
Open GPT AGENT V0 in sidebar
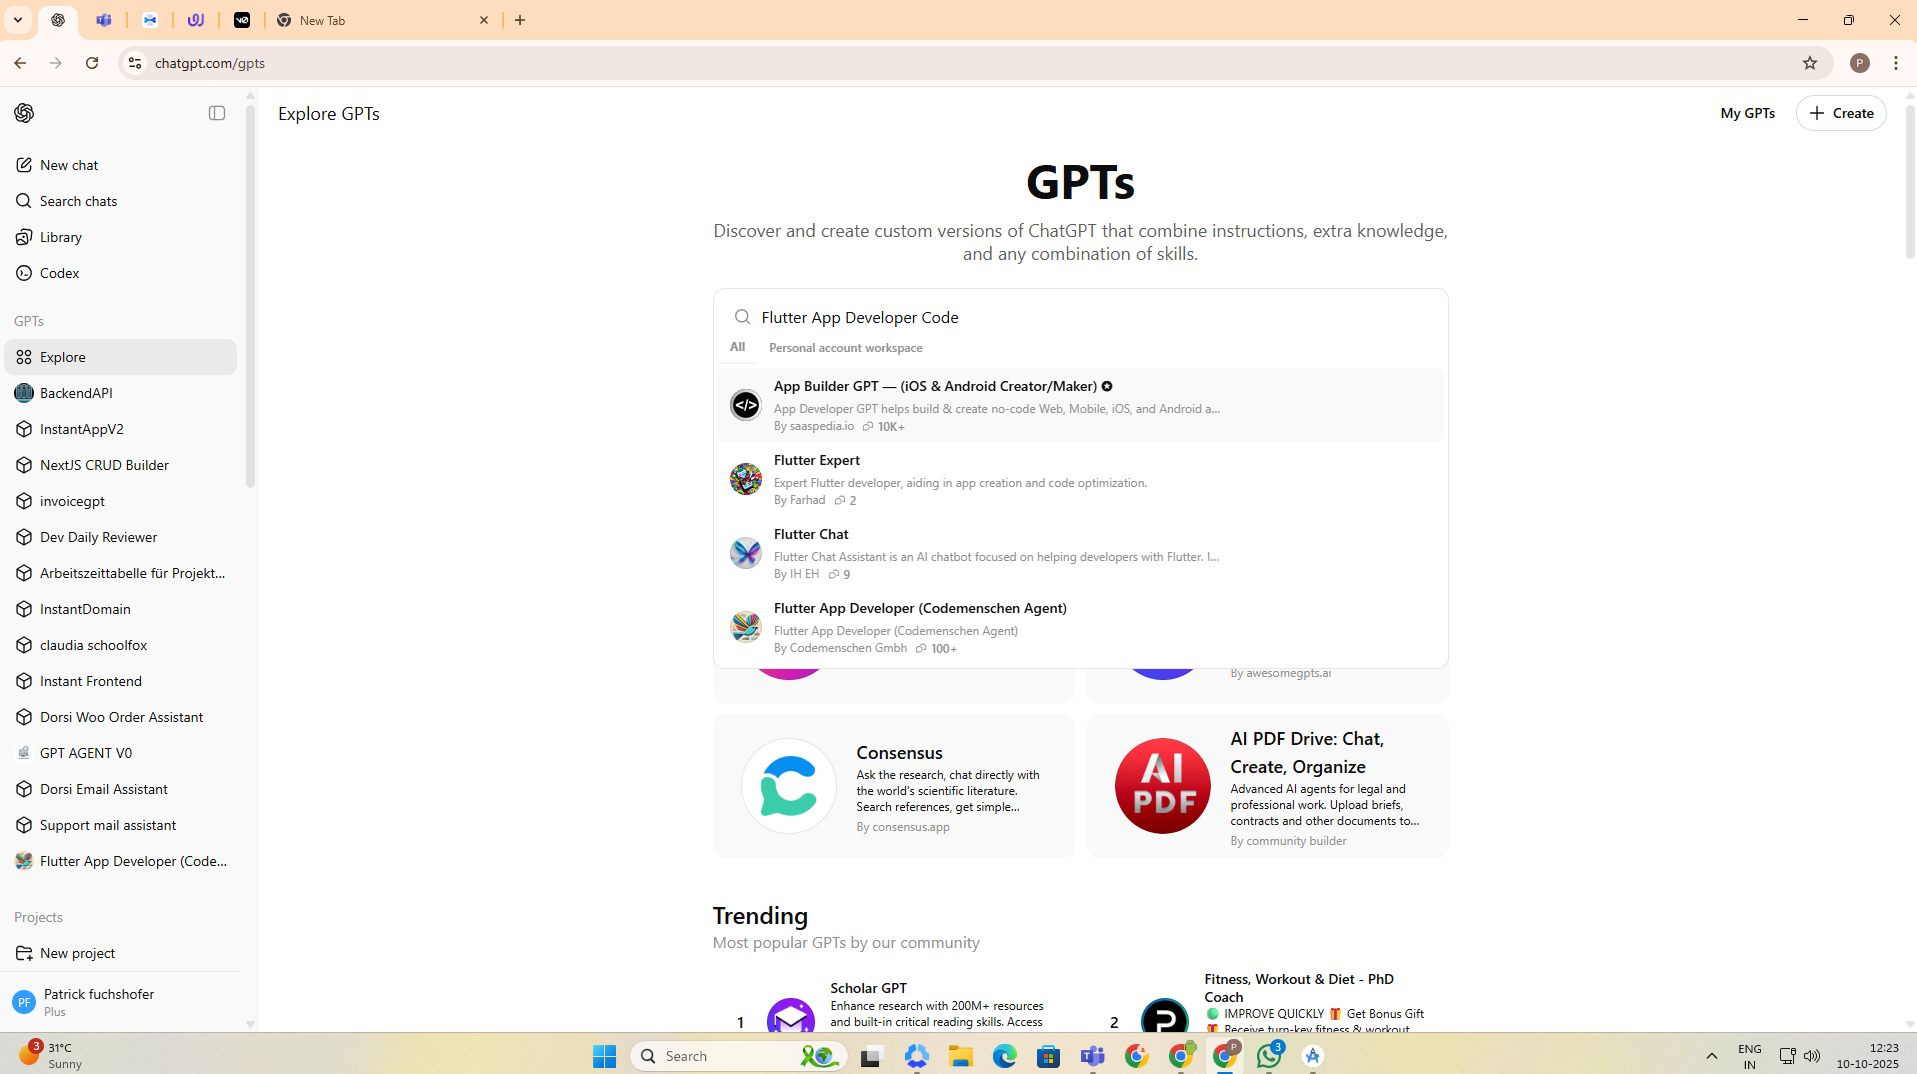tap(120, 753)
